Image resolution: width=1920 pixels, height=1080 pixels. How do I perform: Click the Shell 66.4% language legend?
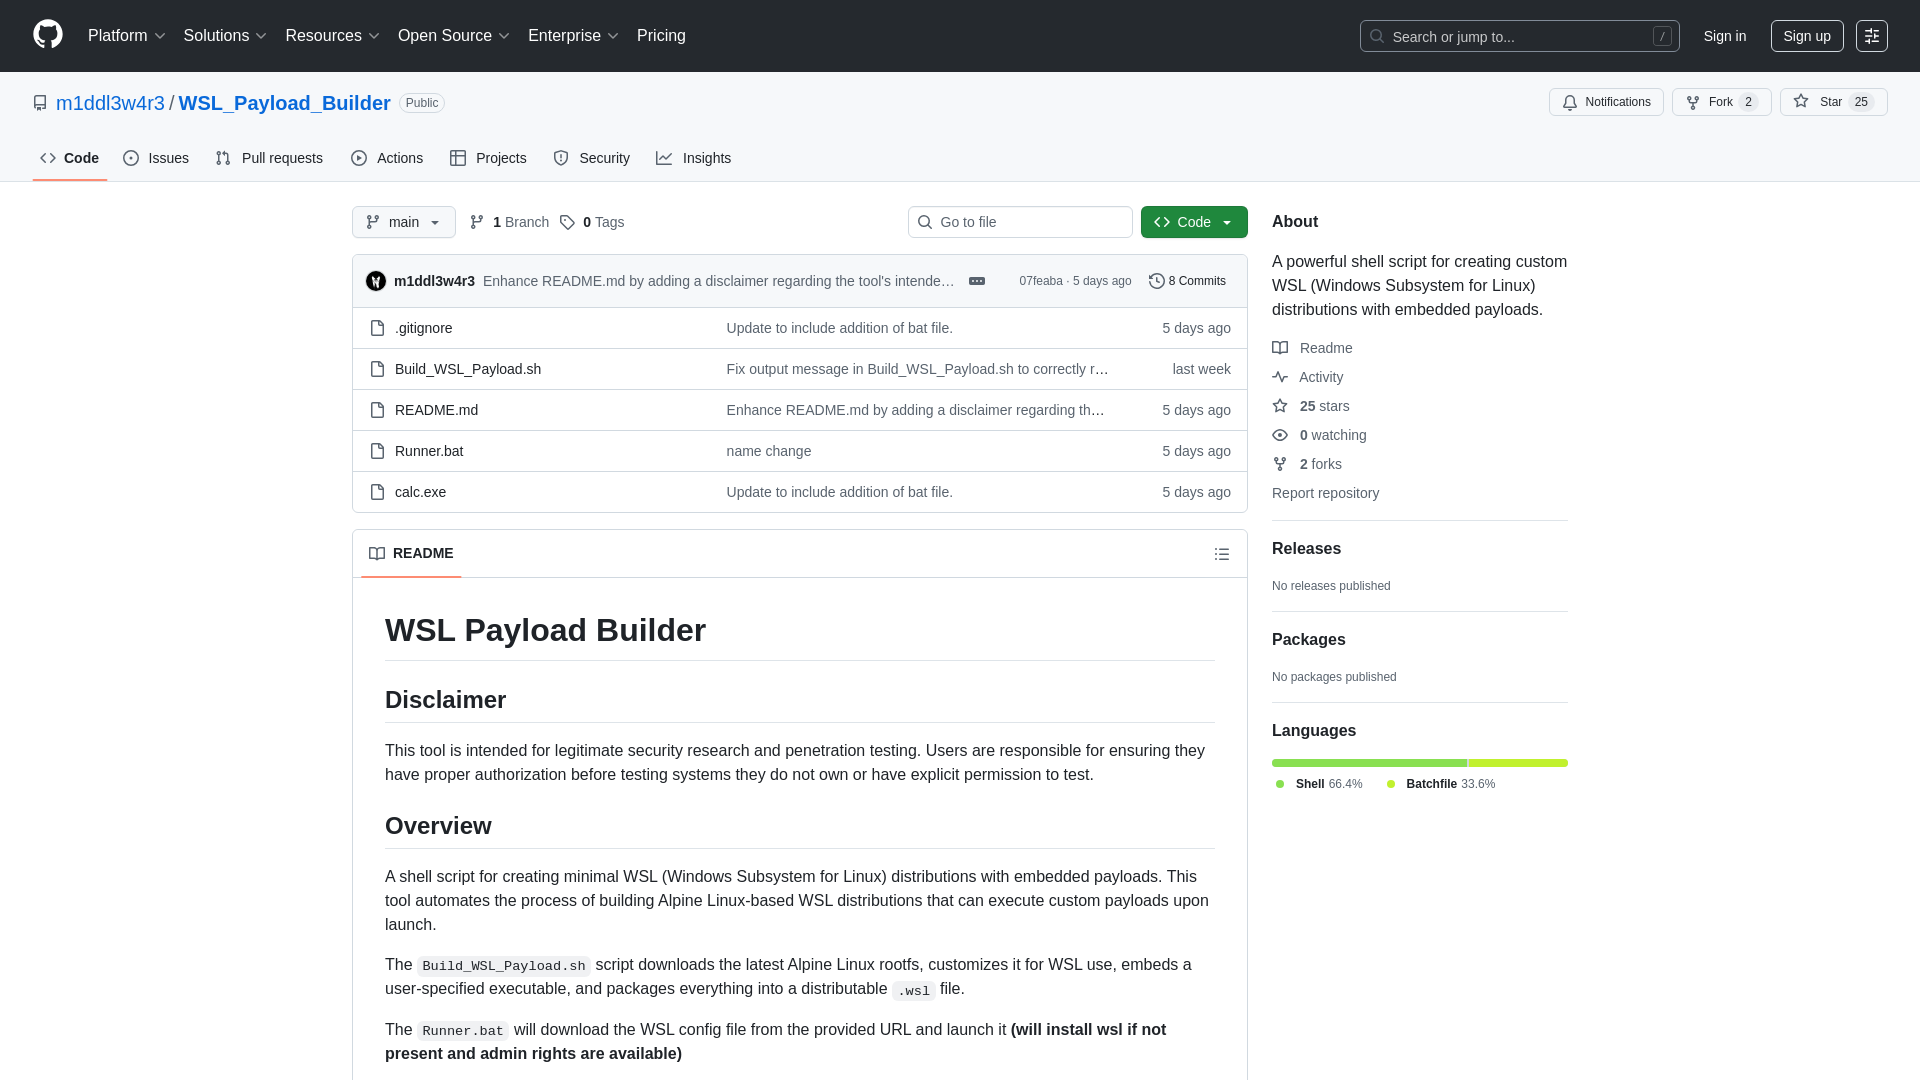[x=1319, y=784]
